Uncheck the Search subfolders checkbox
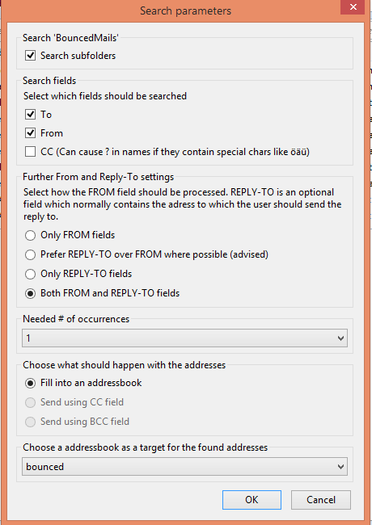This screenshot has height=525, width=372. (30, 55)
